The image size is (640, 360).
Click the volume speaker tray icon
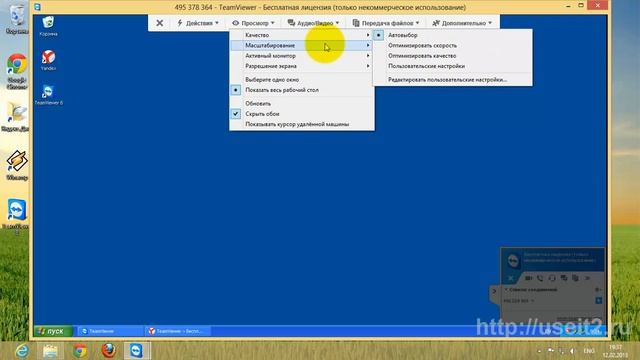[x=572, y=351]
